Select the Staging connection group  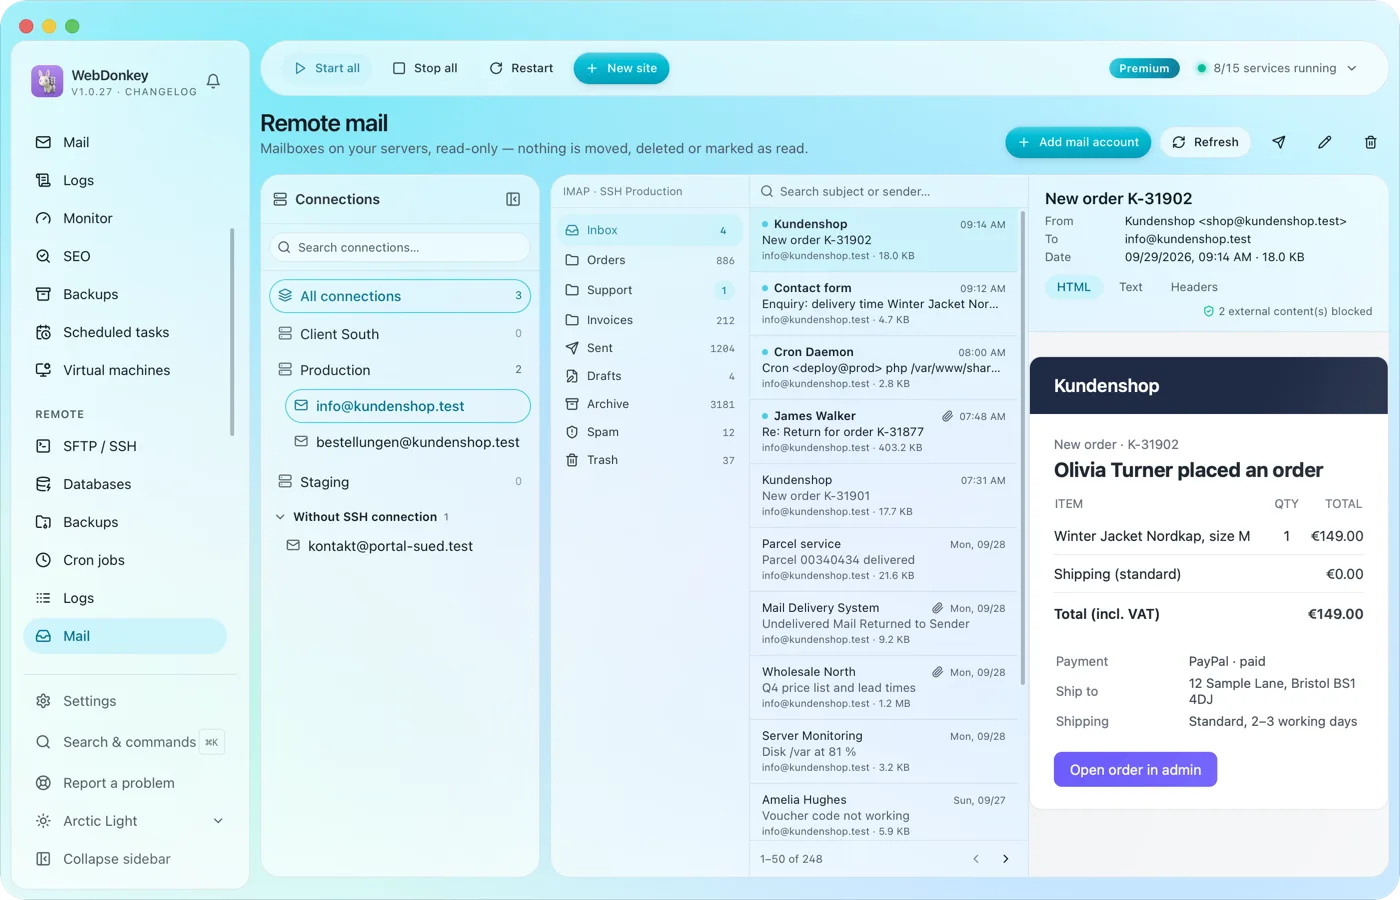click(x=400, y=482)
